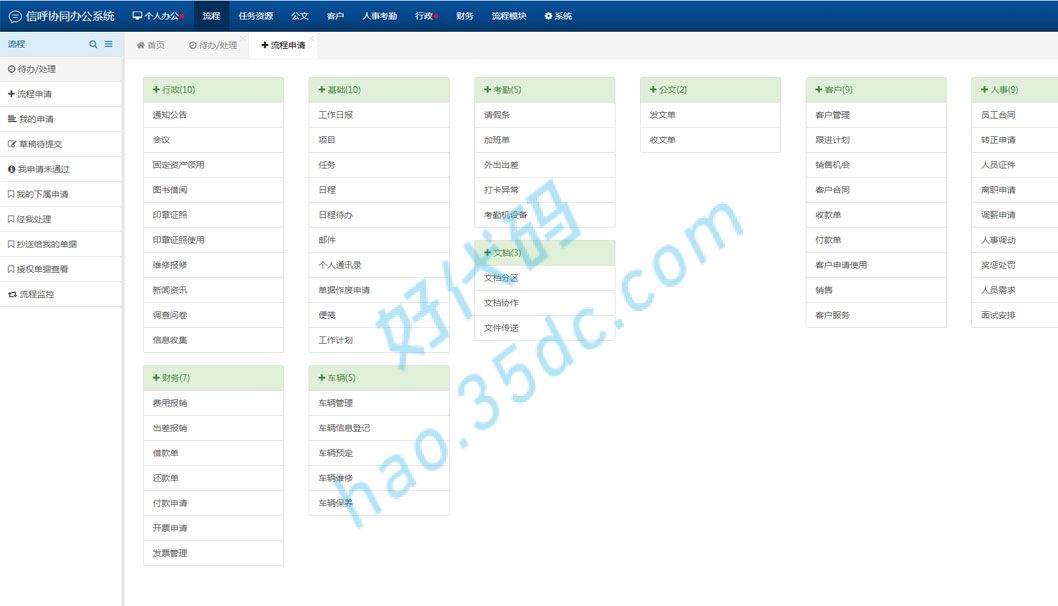Open 维修报修 application
The image size is (1058, 606).
click(x=213, y=265)
